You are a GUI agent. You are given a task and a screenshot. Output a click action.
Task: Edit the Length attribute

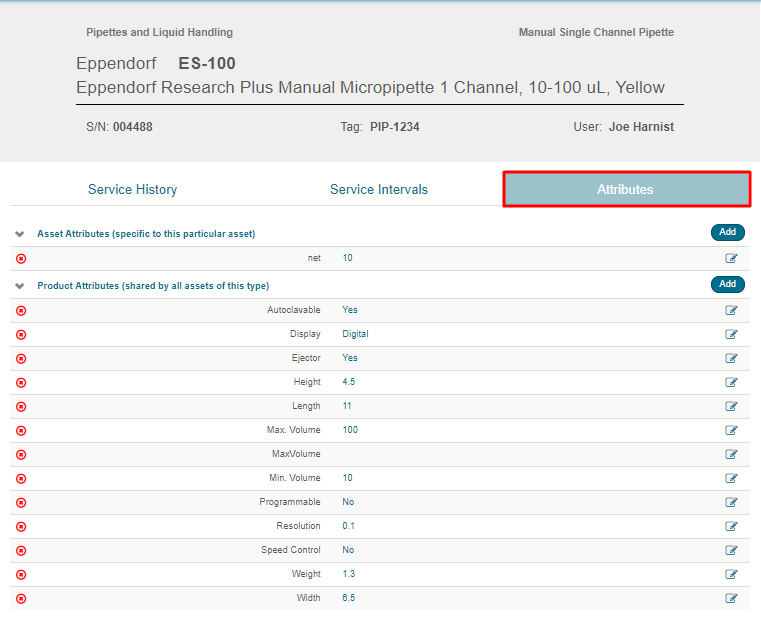tap(731, 406)
